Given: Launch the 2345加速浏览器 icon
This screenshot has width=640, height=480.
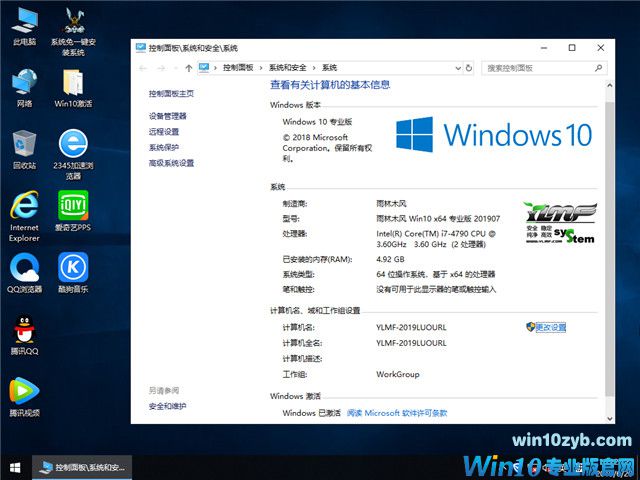Looking at the screenshot, I should [73, 154].
